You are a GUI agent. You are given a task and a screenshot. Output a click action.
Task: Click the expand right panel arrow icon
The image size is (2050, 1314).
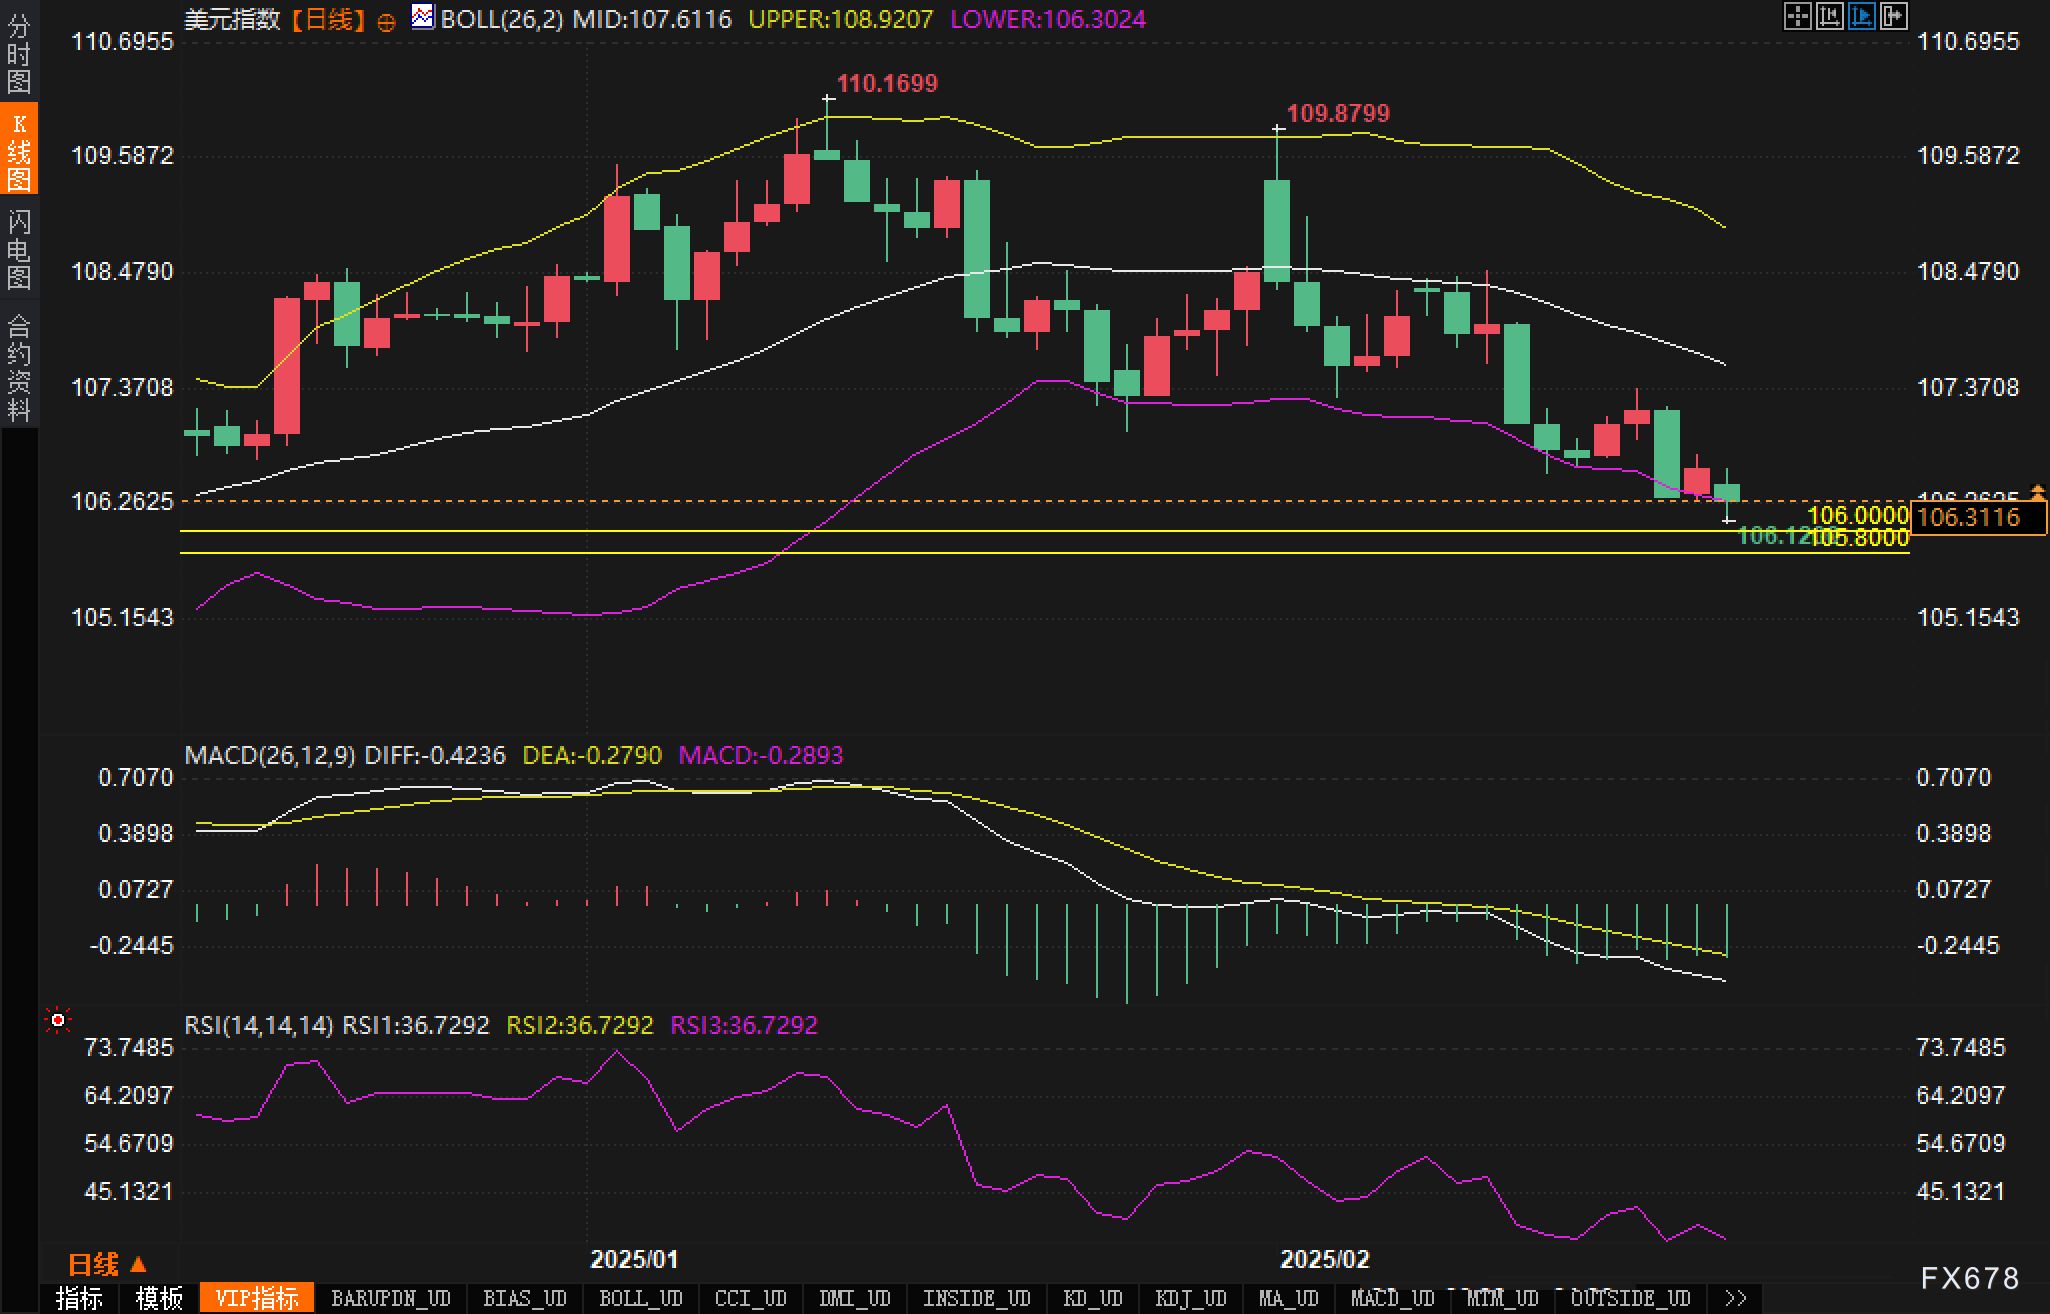click(x=1893, y=16)
